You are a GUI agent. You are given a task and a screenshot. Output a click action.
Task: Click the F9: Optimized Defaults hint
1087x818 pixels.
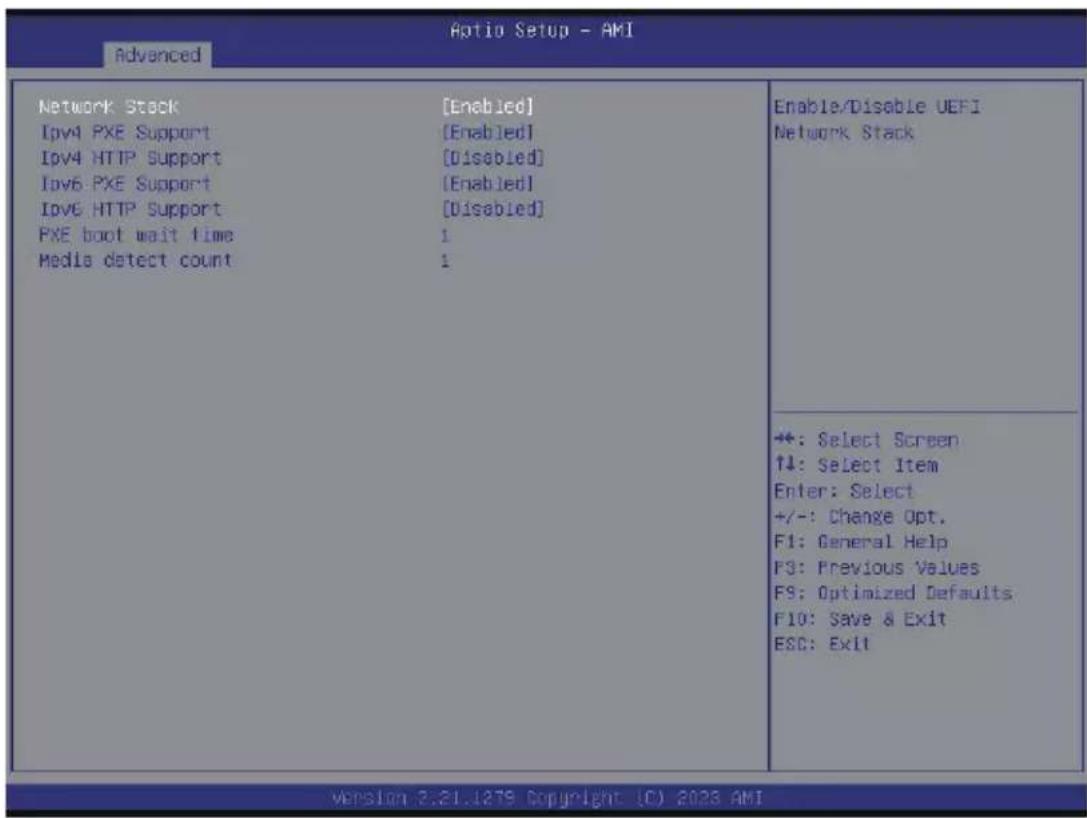point(893,593)
